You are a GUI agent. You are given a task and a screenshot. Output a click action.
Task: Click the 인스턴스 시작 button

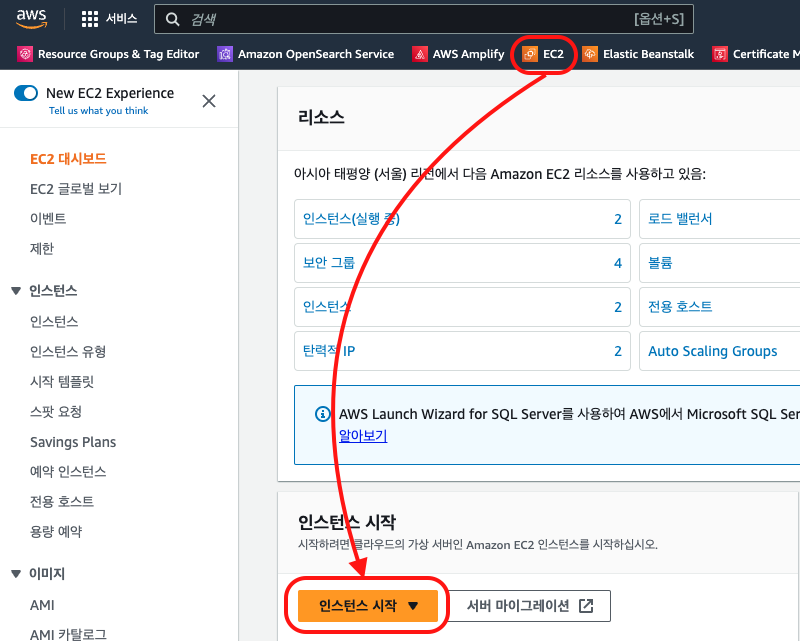[368, 606]
